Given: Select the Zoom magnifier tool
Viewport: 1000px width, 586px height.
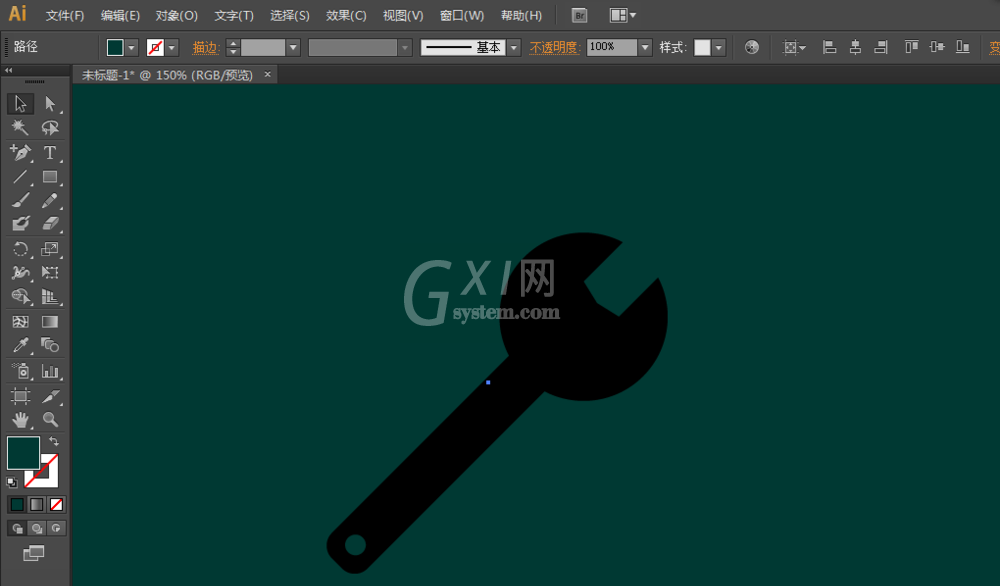Looking at the screenshot, I should click(50, 420).
